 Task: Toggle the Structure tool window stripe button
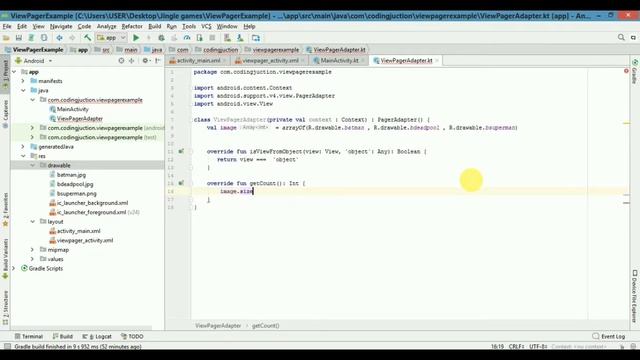pyautogui.click(x=5, y=308)
